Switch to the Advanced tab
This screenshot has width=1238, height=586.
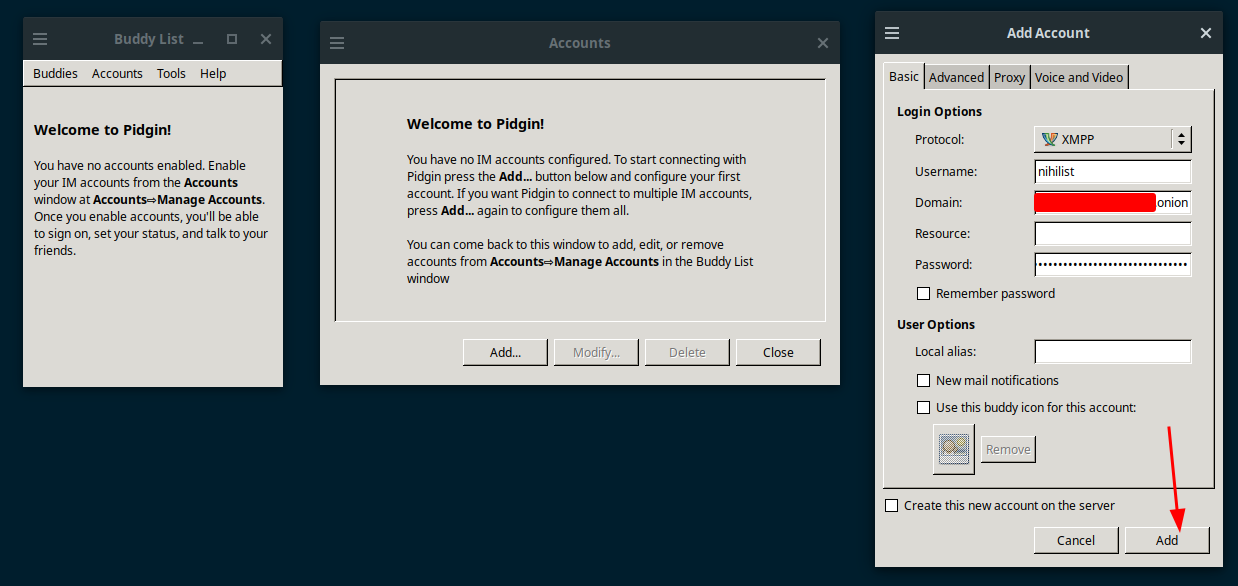pyautogui.click(x=957, y=77)
